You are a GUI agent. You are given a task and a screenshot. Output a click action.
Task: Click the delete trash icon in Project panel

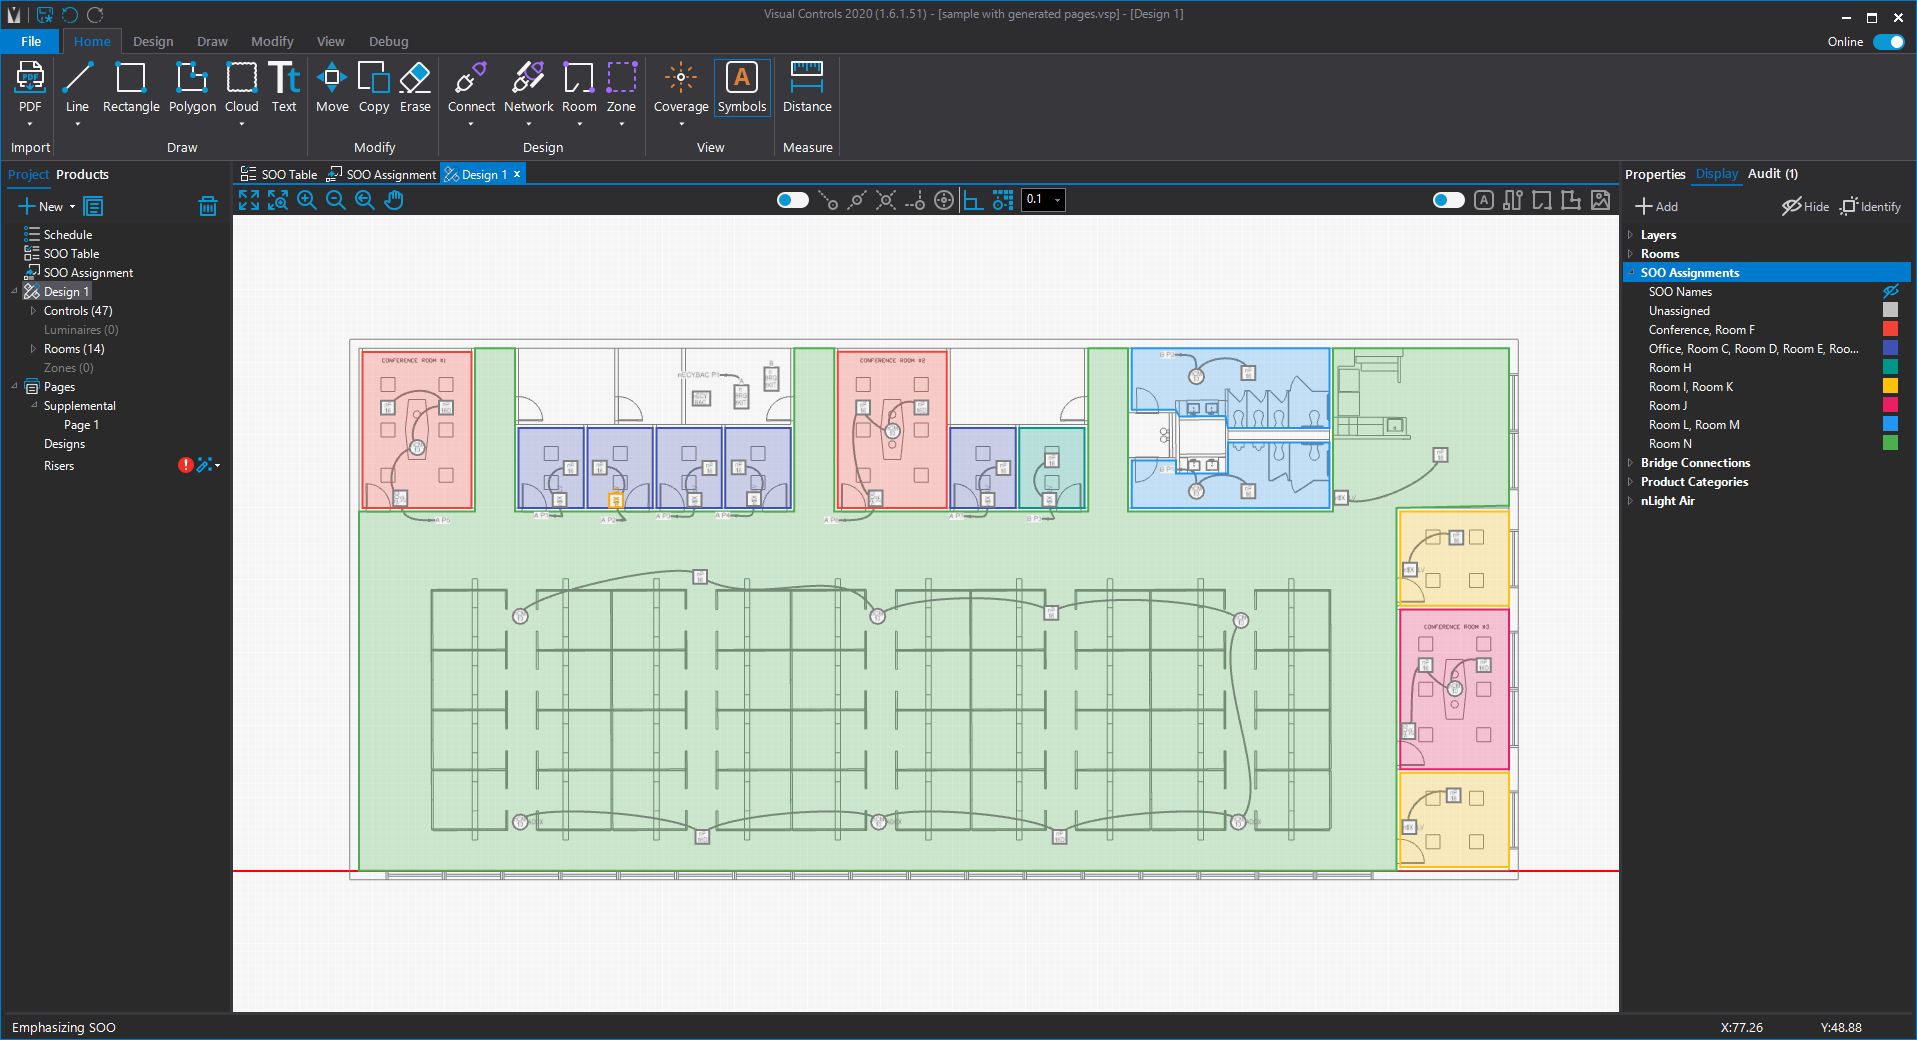[207, 207]
